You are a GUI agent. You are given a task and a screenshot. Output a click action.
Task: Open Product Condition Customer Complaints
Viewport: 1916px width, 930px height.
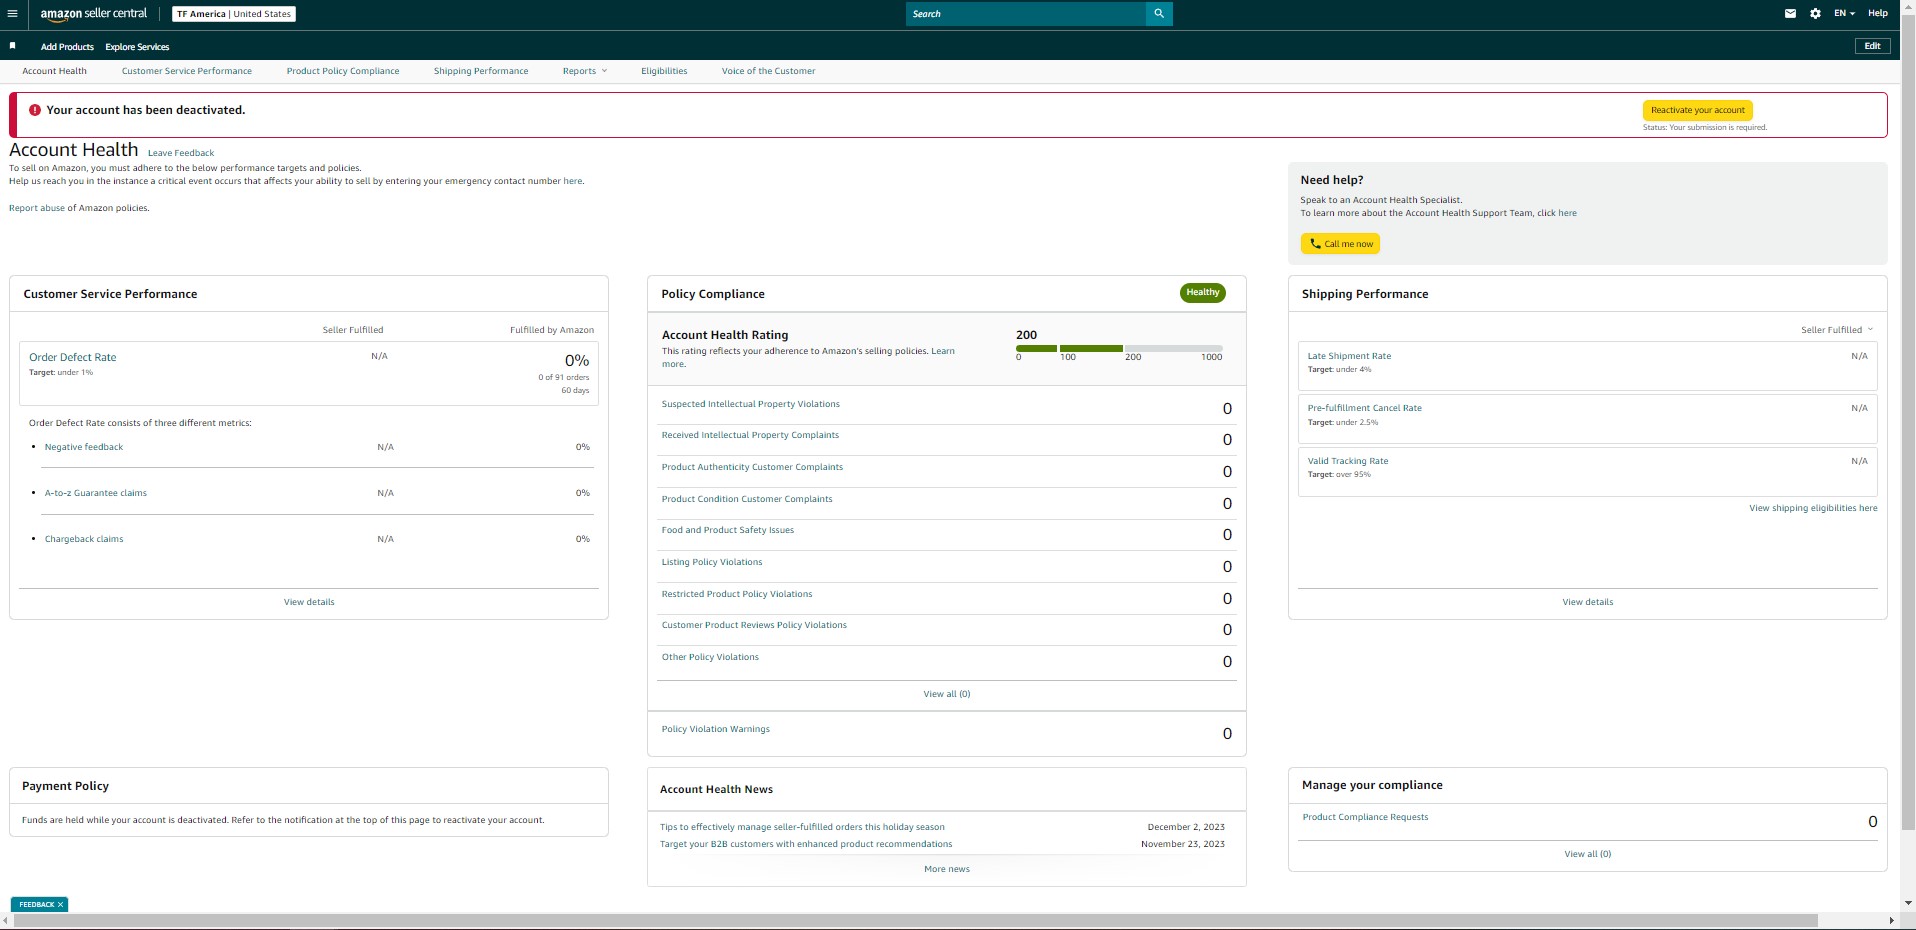click(x=747, y=499)
